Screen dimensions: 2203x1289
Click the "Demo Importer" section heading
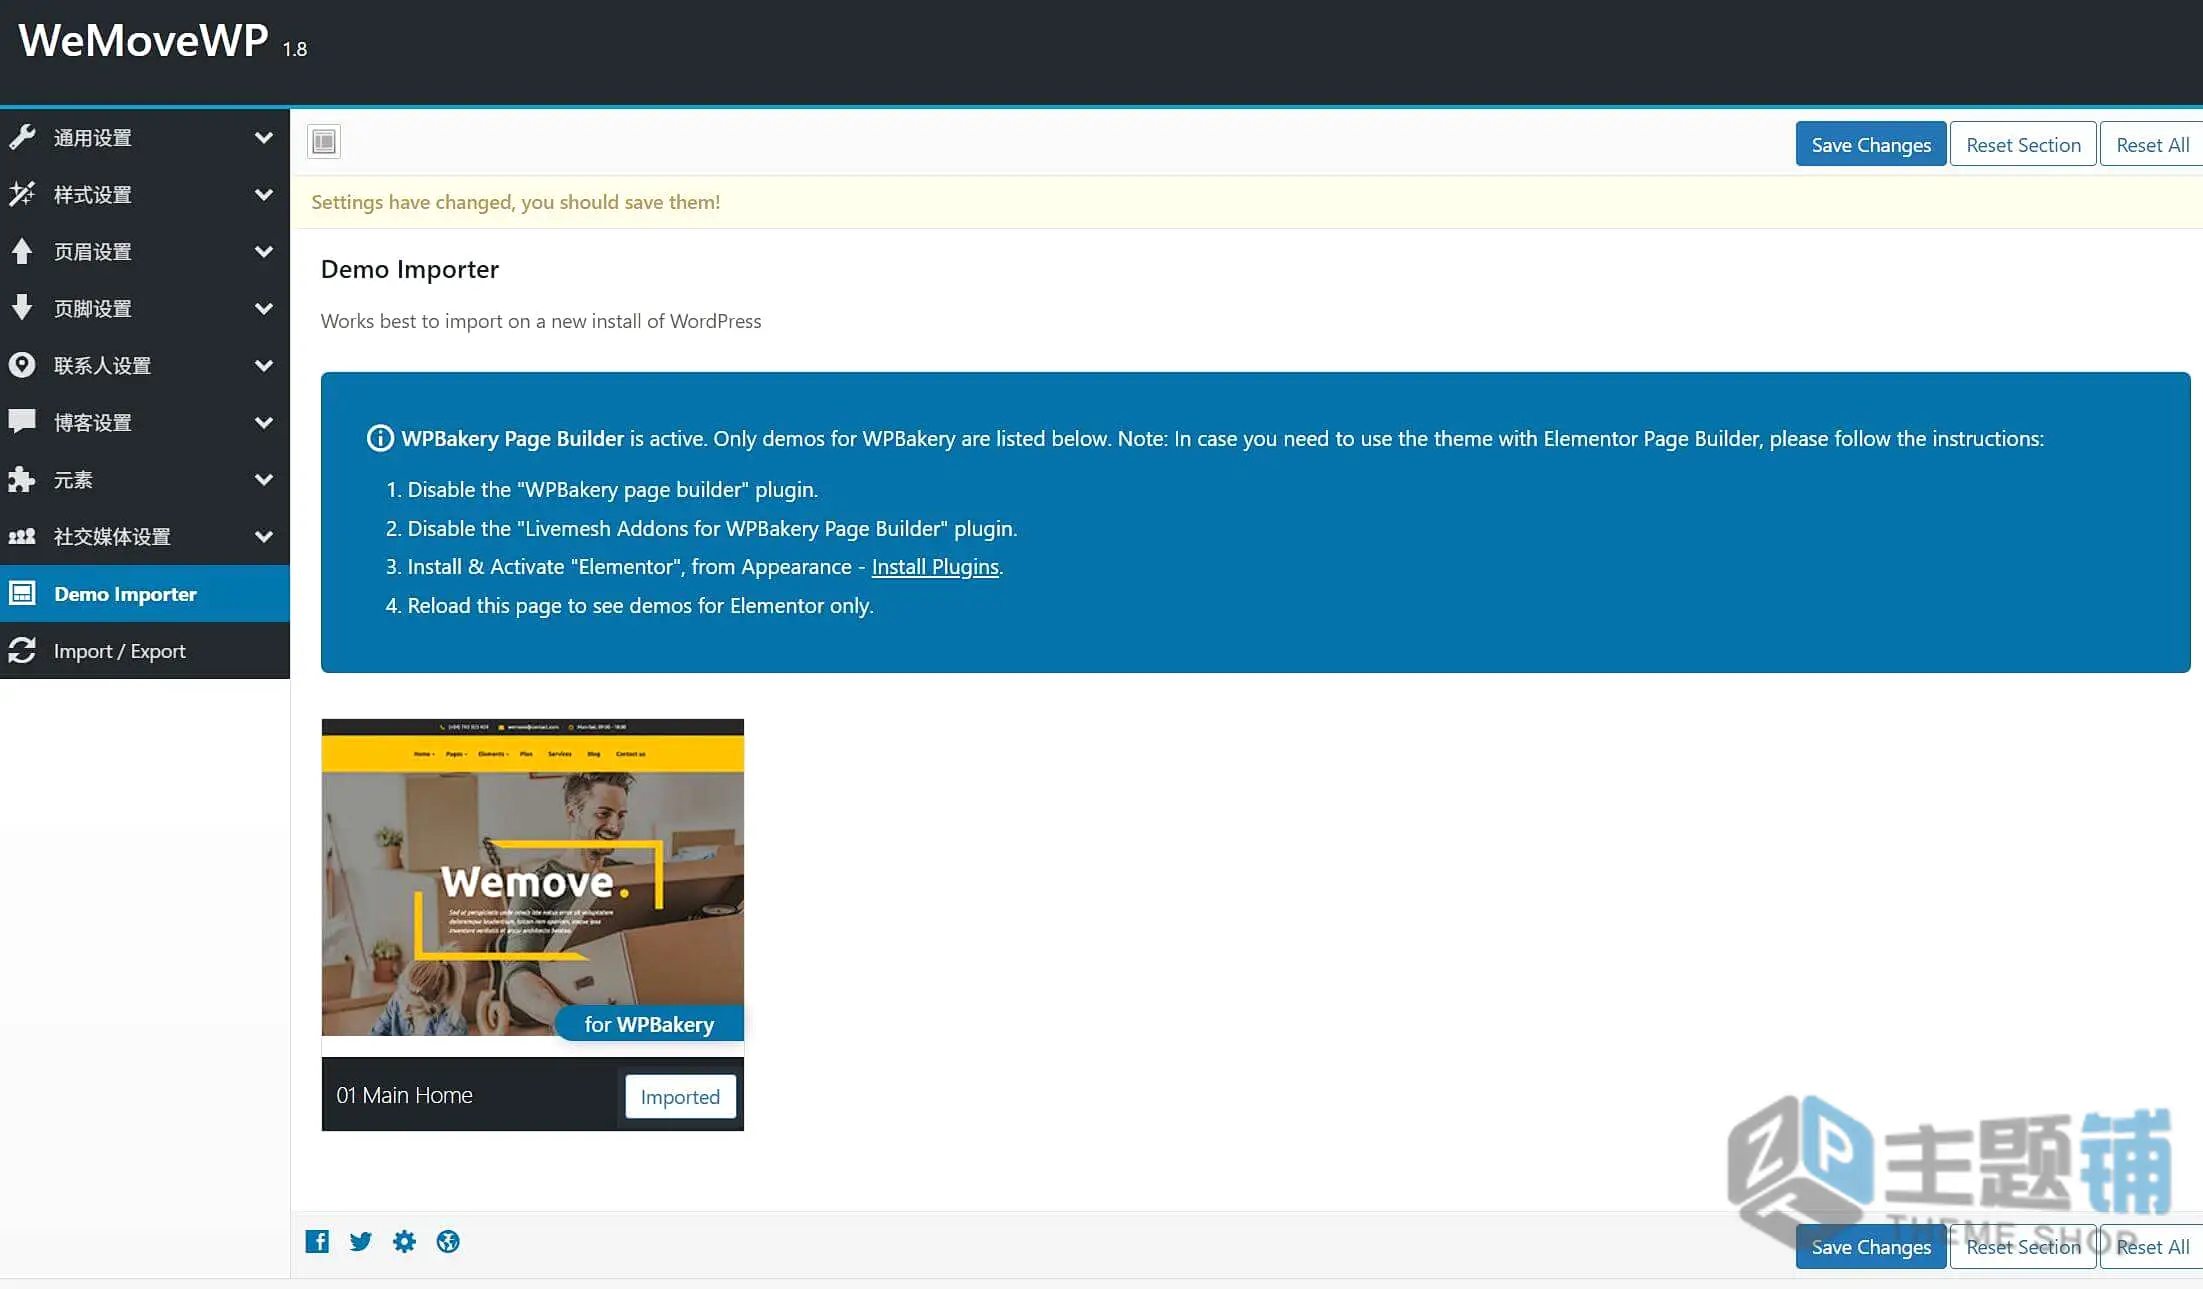(409, 269)
